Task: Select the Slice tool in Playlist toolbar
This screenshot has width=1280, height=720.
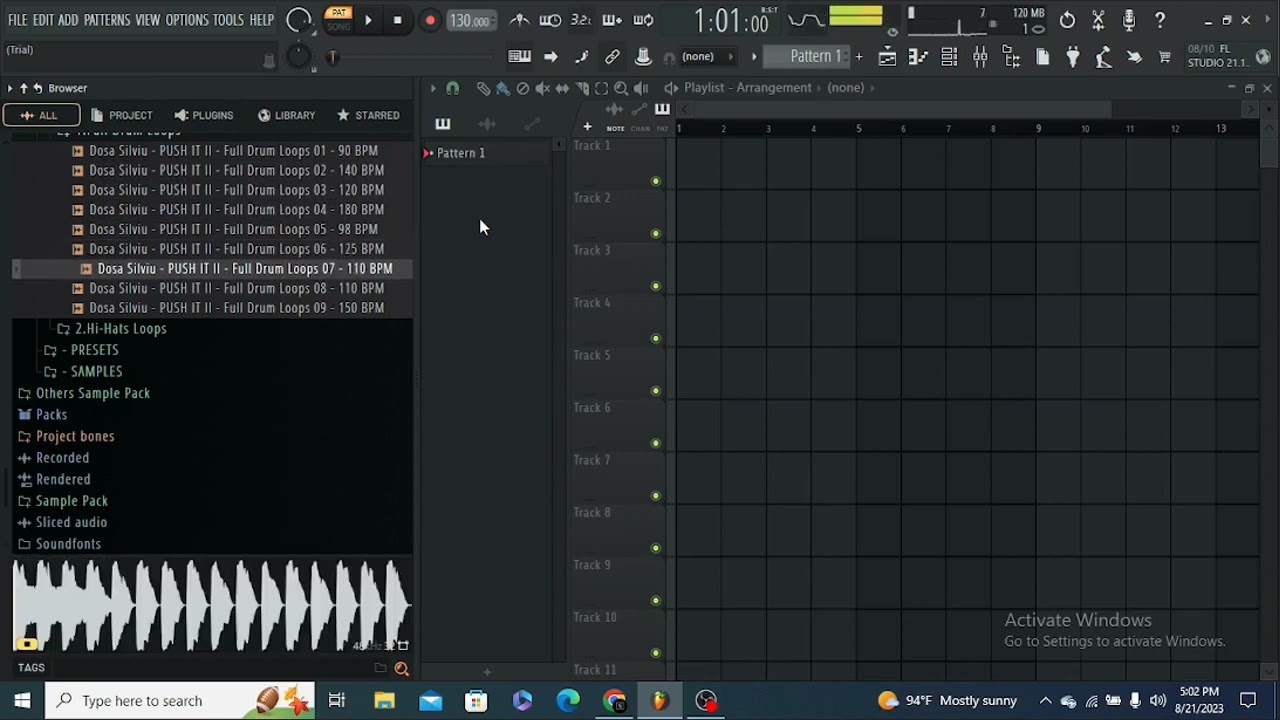Action: click(x=582, y=88)
